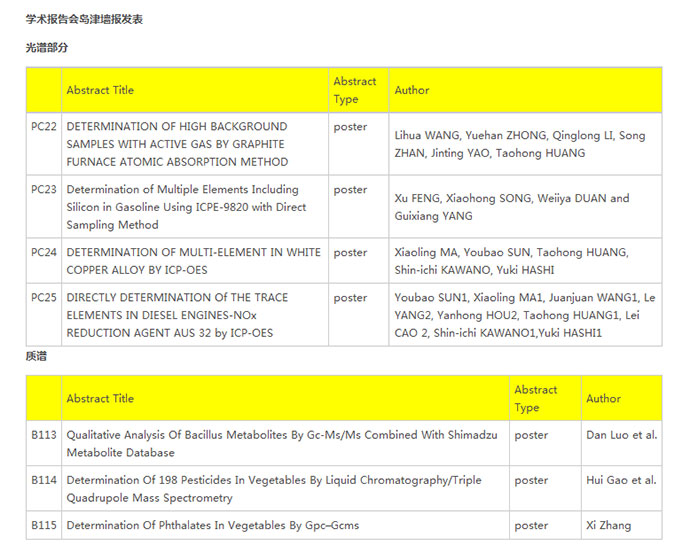Image resolution: width=690 pixels, height=553 pixels.
Task: Click the 质谱 section heading
Action: click(x=36, y=356)
